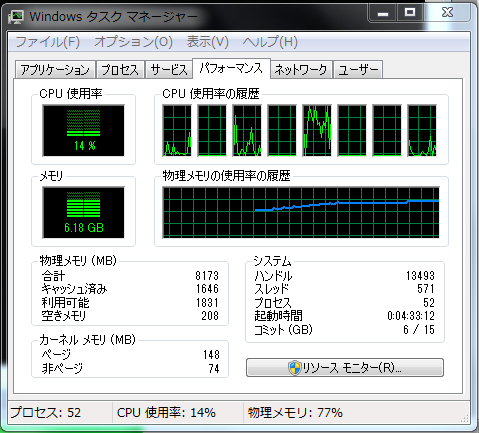
Task: Click the status bar CPU 使用率: 14% entry
Action: coord(166,413)
